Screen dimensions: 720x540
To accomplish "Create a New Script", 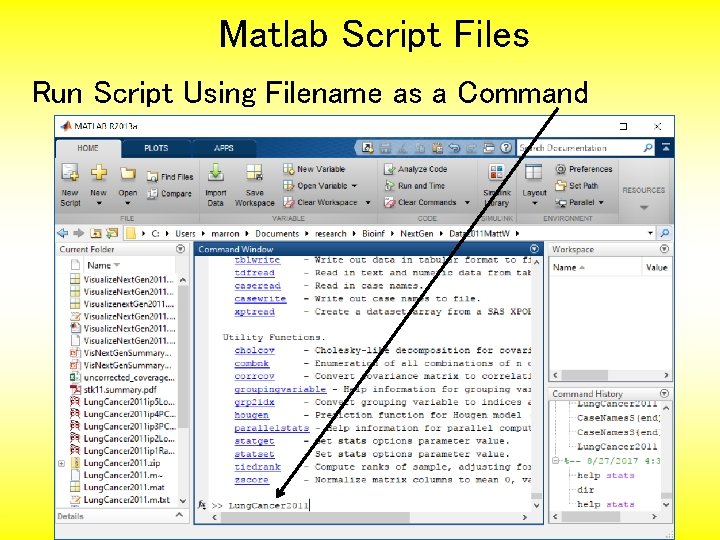I will pos(70,185).
